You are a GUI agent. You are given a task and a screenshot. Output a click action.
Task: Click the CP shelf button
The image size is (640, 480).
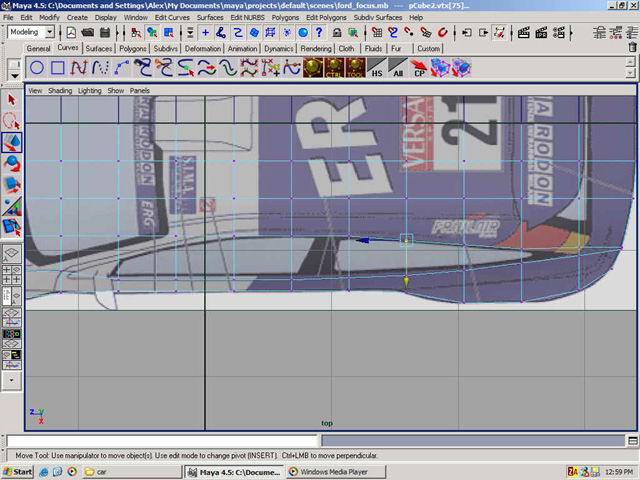419,69
